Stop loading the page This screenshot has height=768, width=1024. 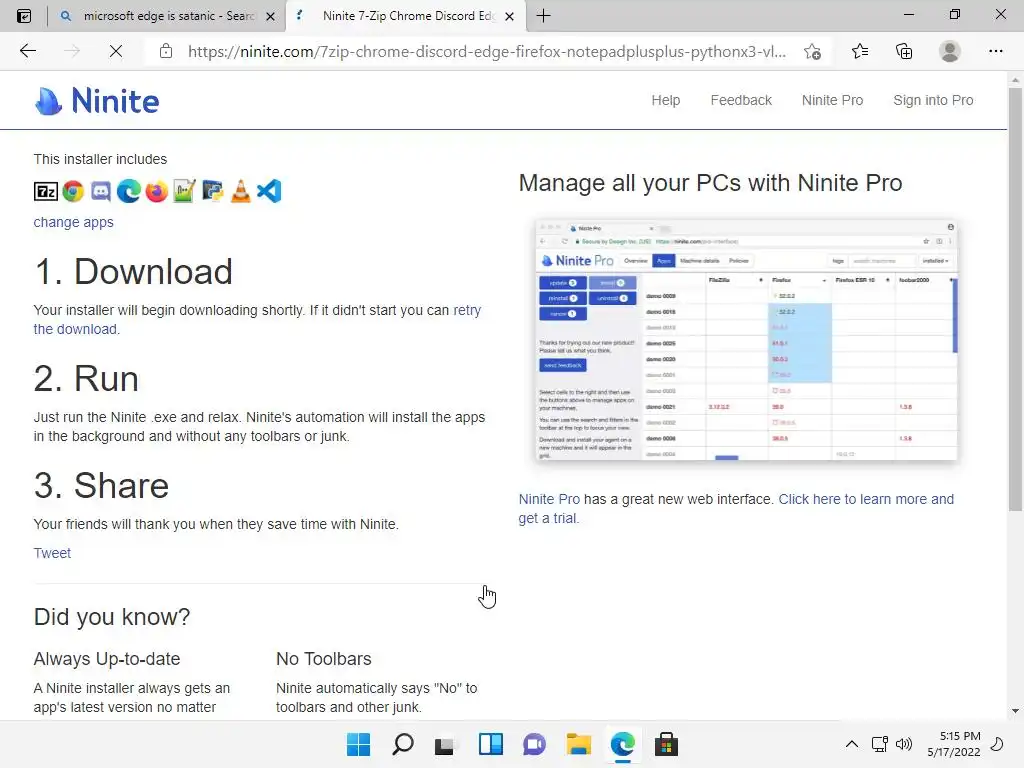pyautogui.click(x=116, y=51)
